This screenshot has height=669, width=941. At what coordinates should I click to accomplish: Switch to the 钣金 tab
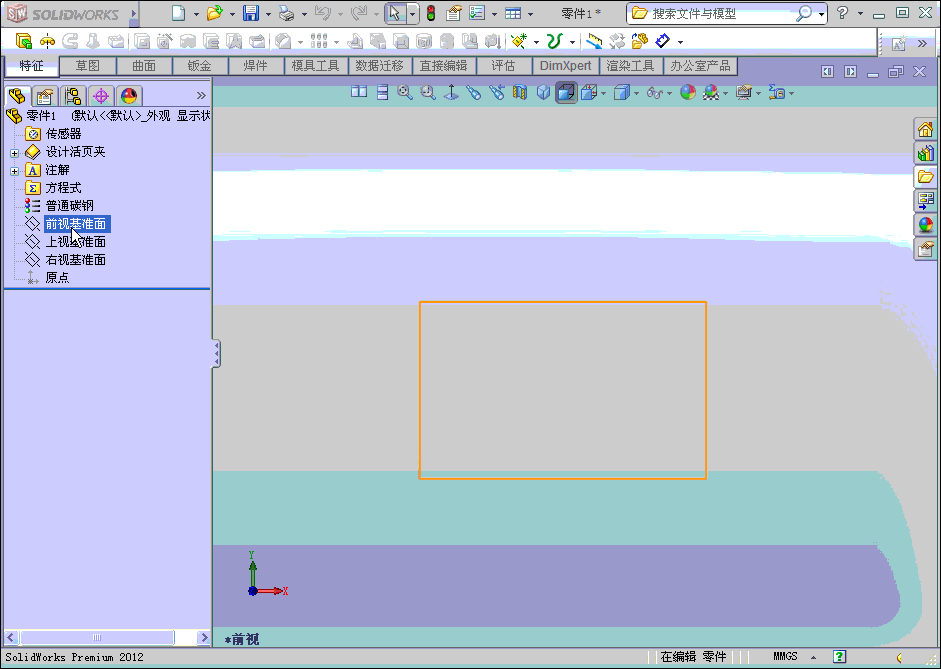coord(200,66)
